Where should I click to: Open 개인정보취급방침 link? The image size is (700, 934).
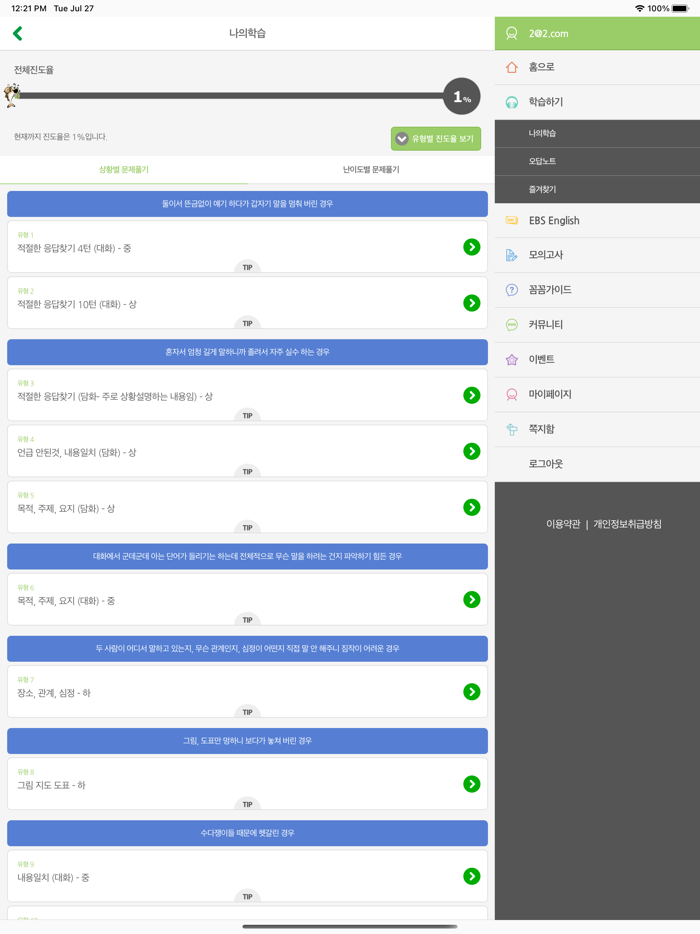627,524
